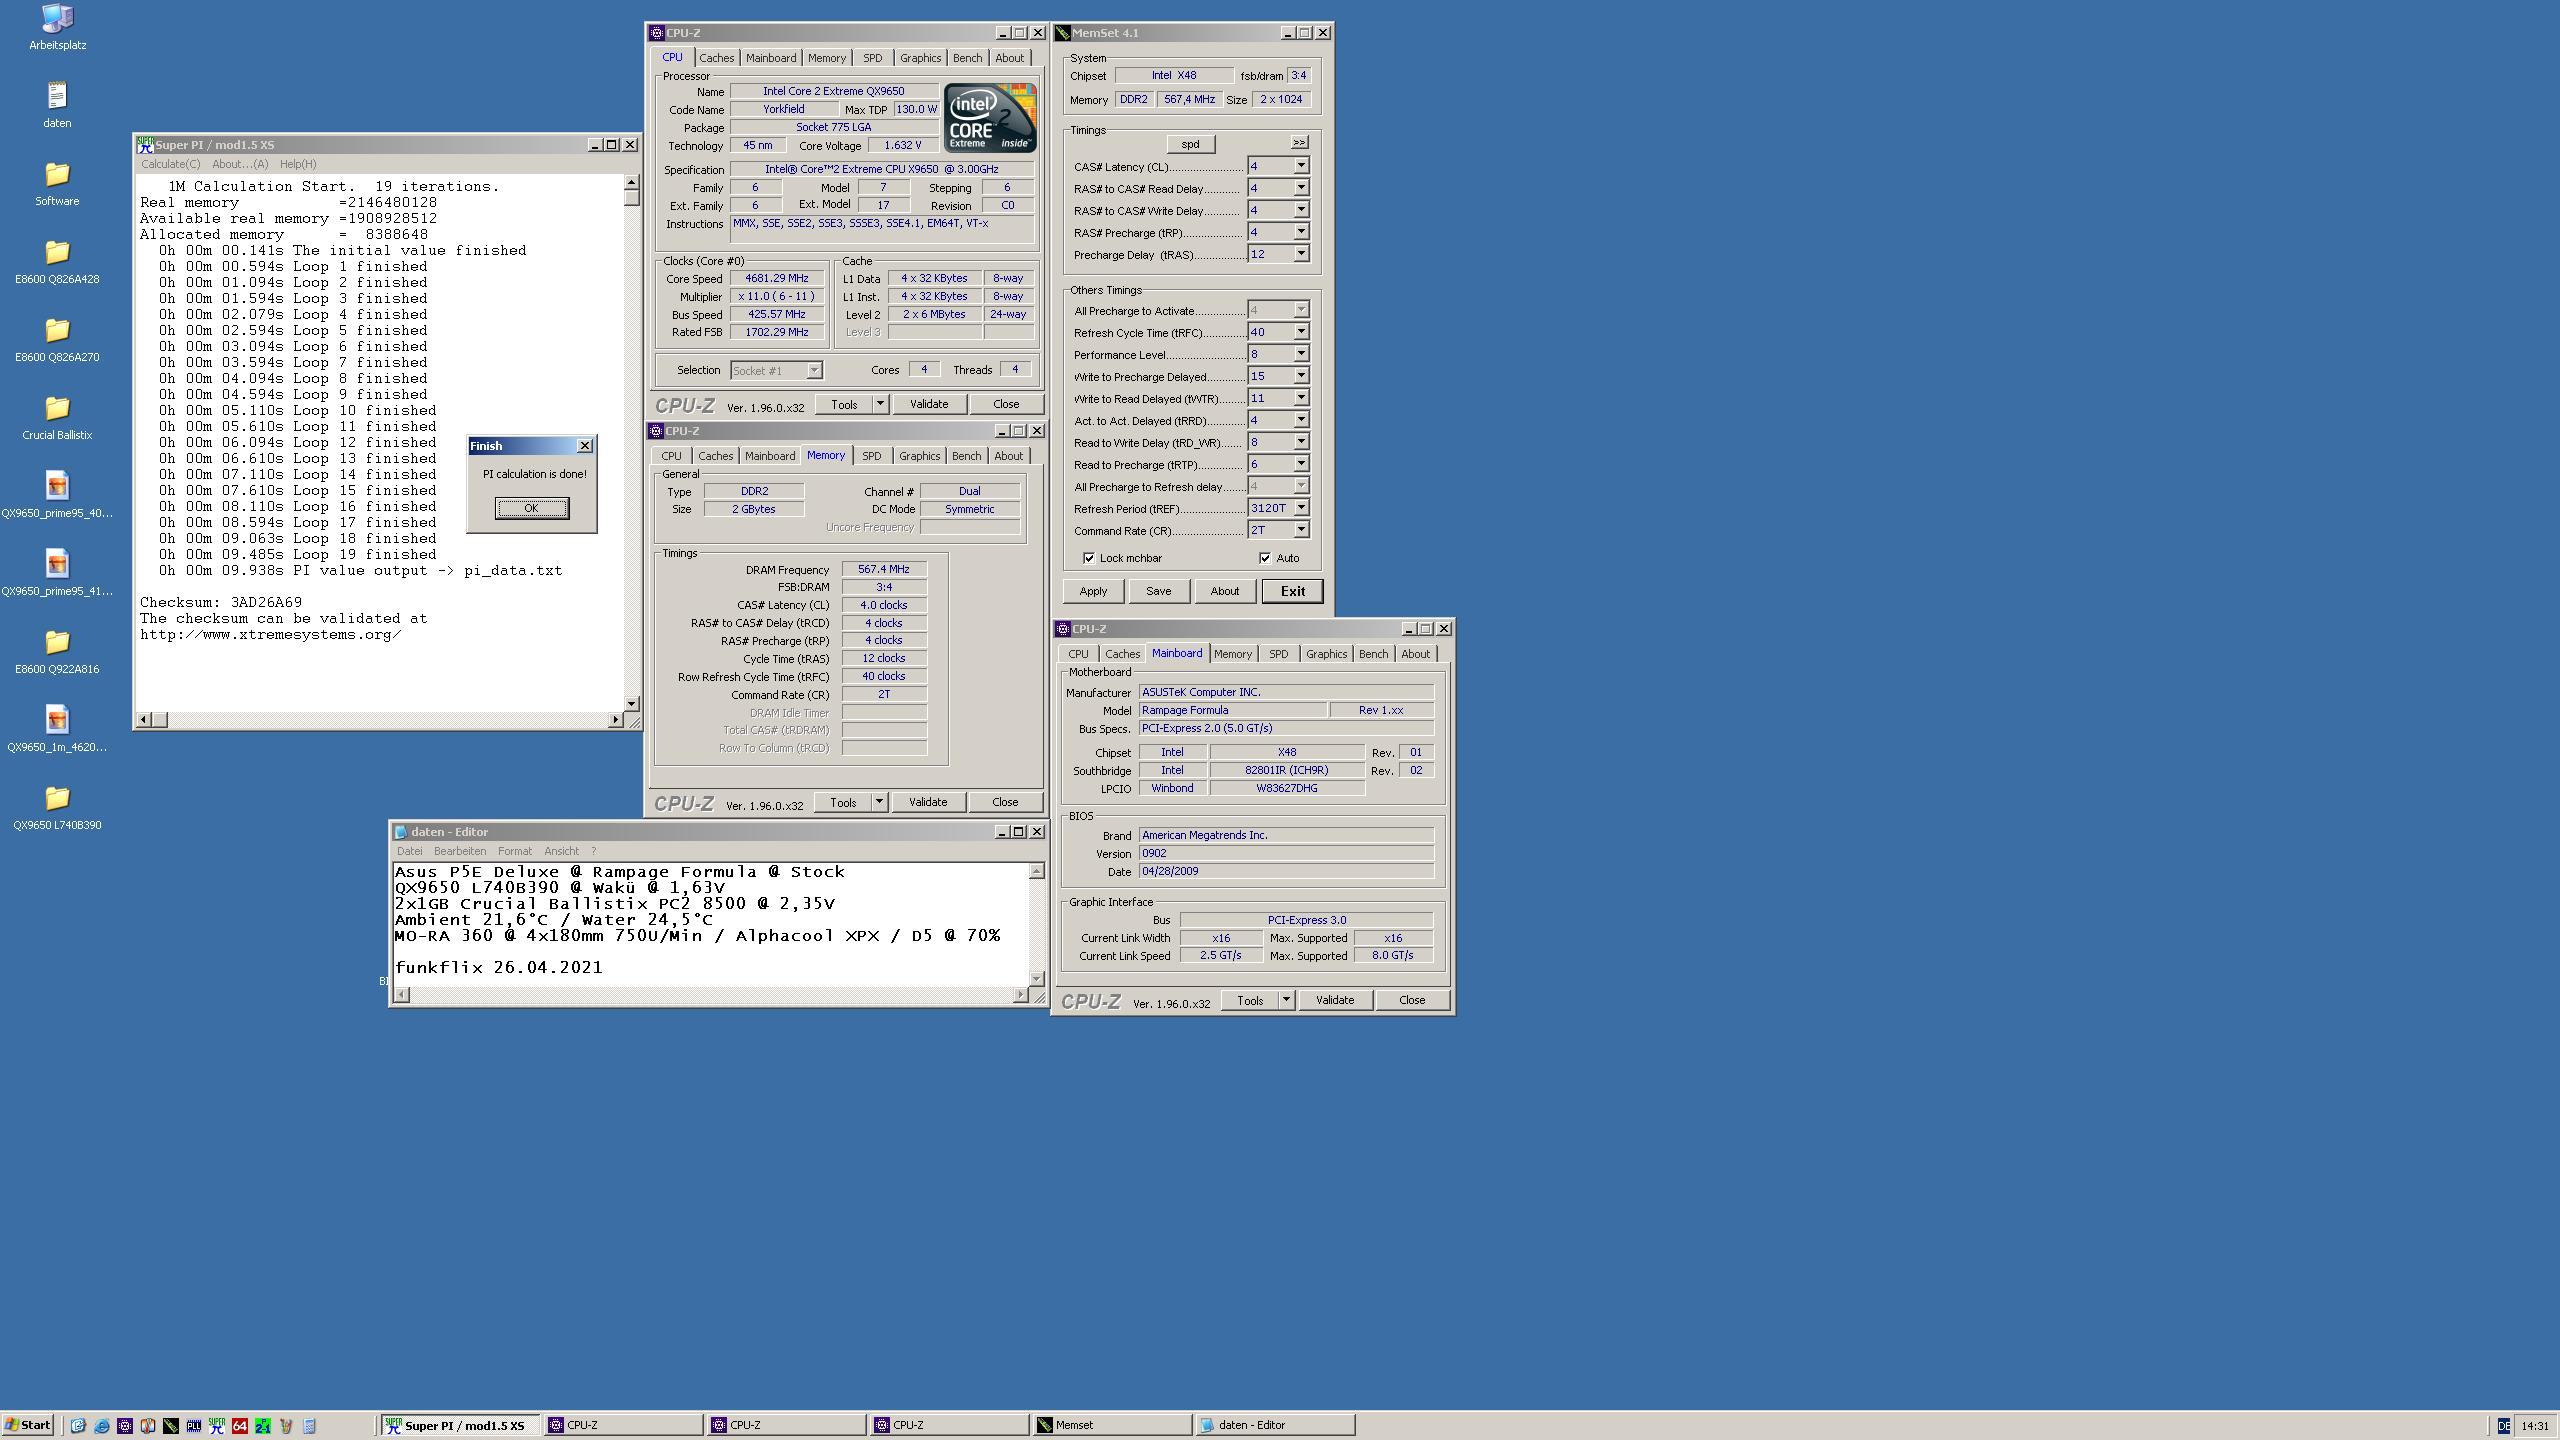
Task: Select the QX9650_1m_4620 image file
Action: pos(57,729)
